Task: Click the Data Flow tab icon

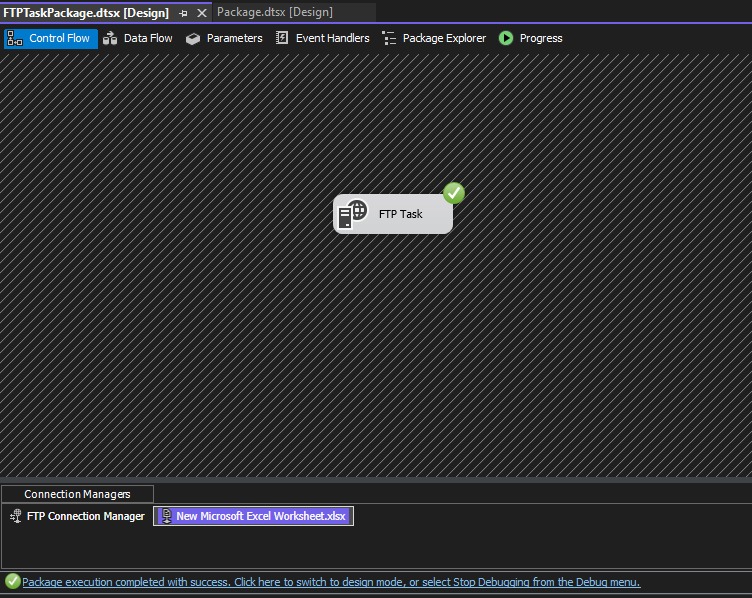Action: click(x=110, y=38)
